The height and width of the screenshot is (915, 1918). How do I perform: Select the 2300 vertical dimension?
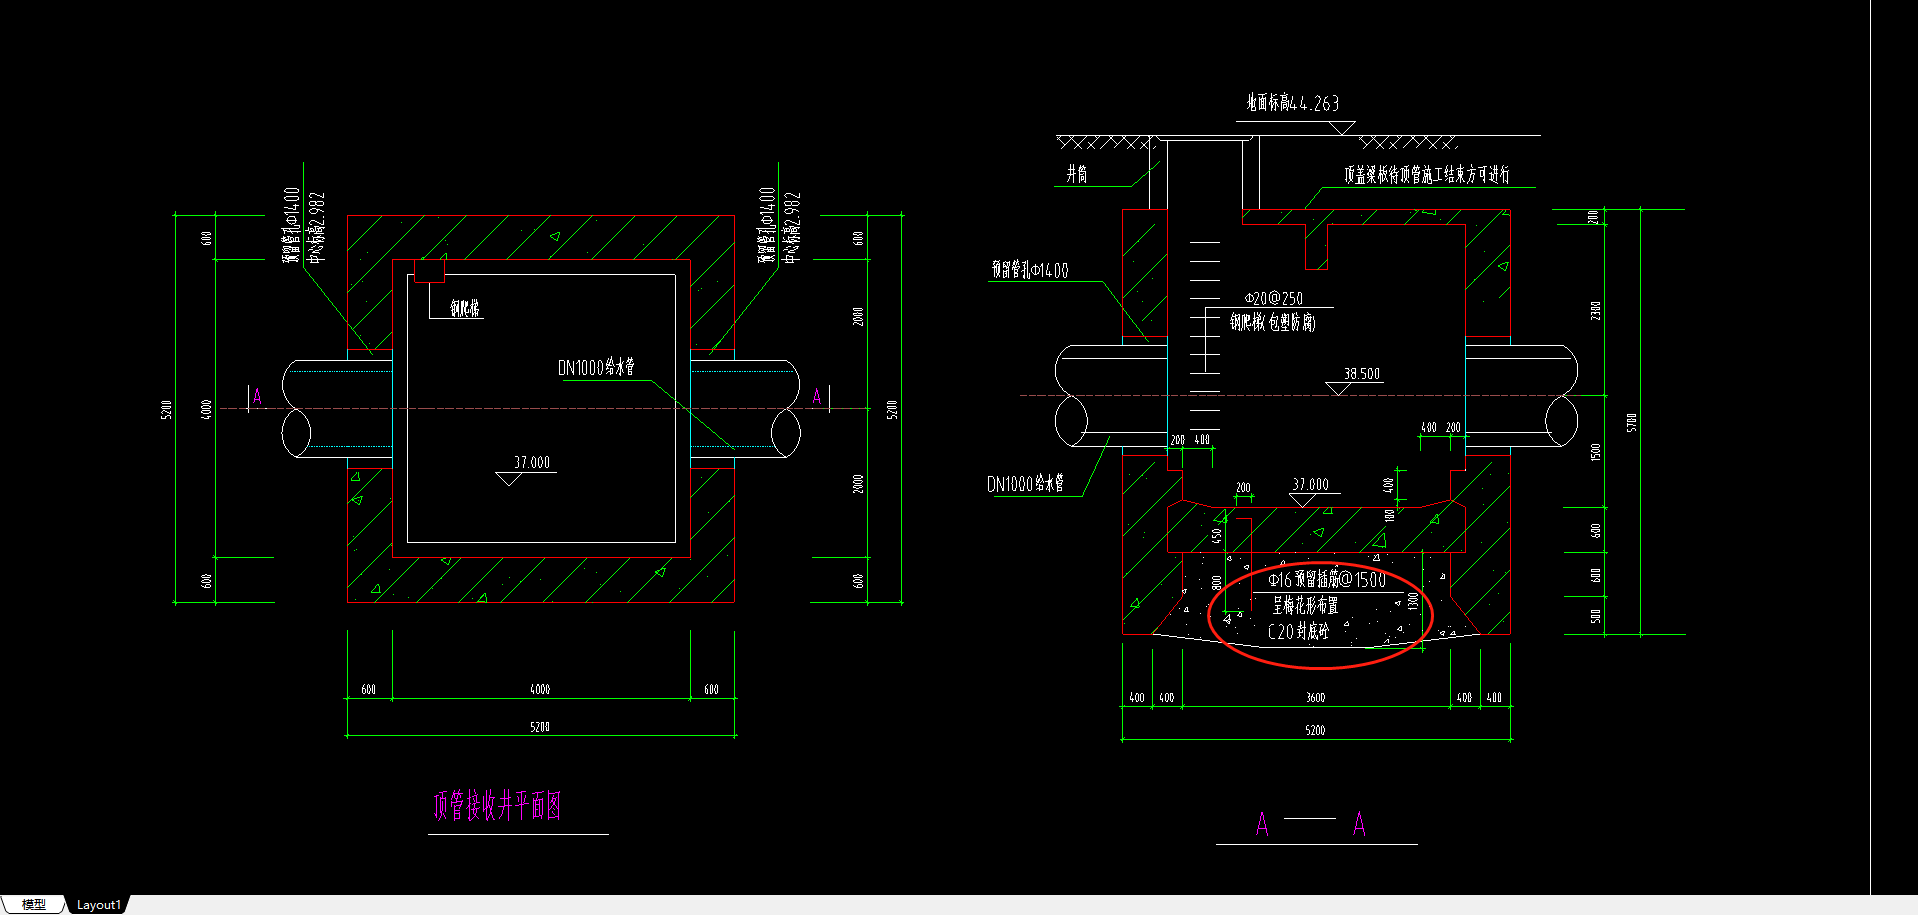[1595, 311]
